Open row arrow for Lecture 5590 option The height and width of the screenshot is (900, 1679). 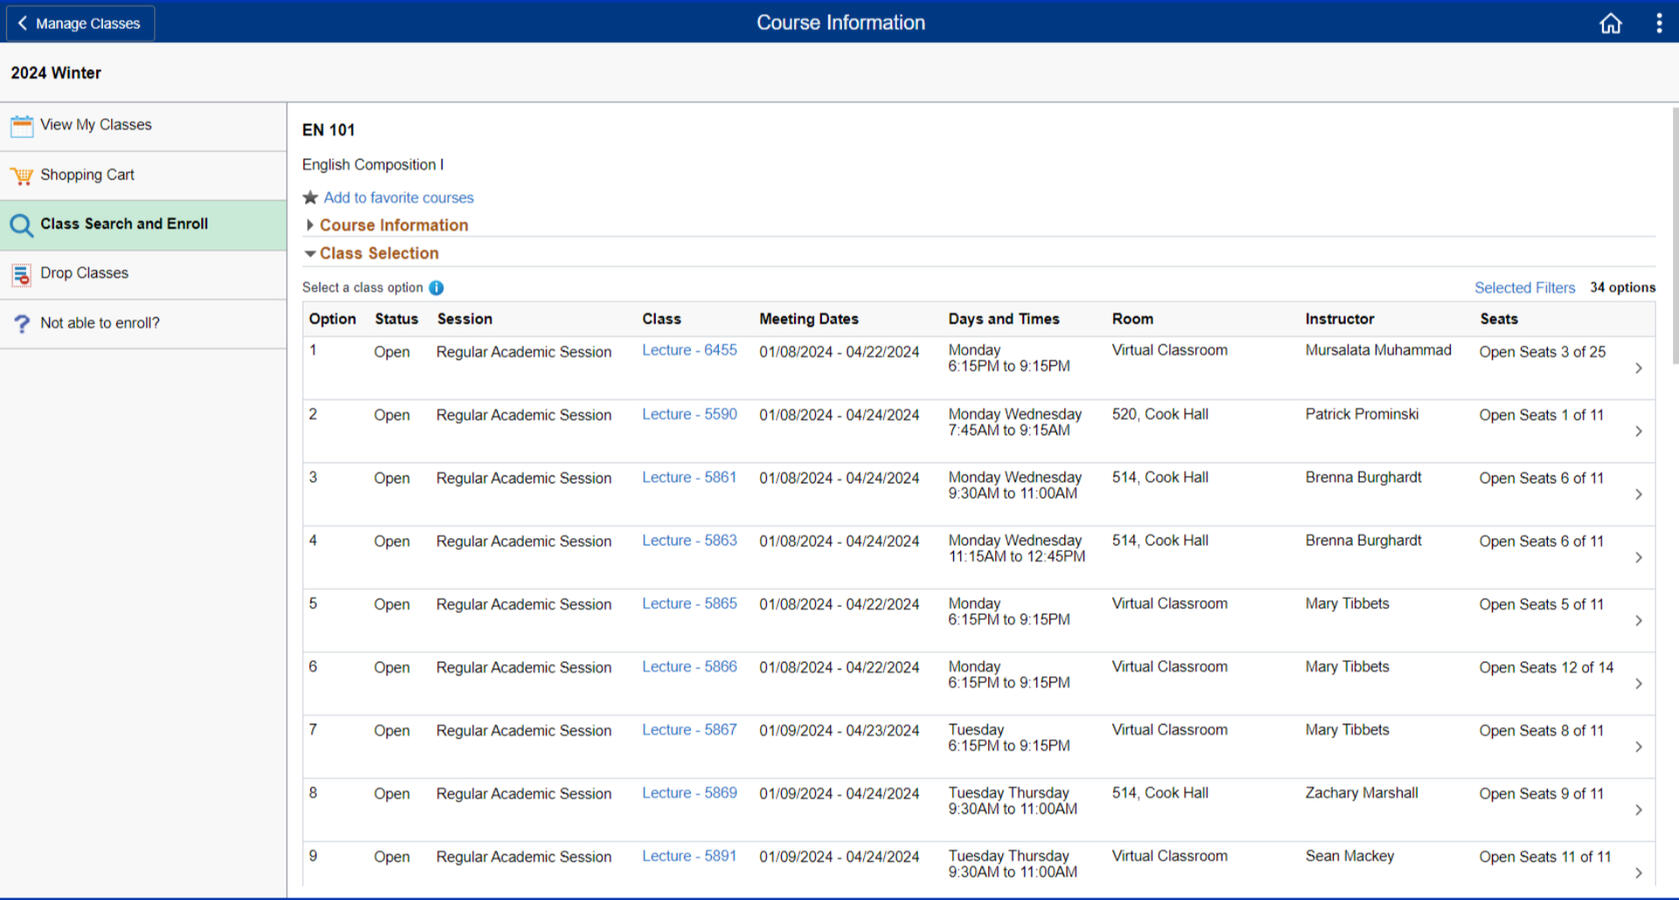pos(1638,431)
